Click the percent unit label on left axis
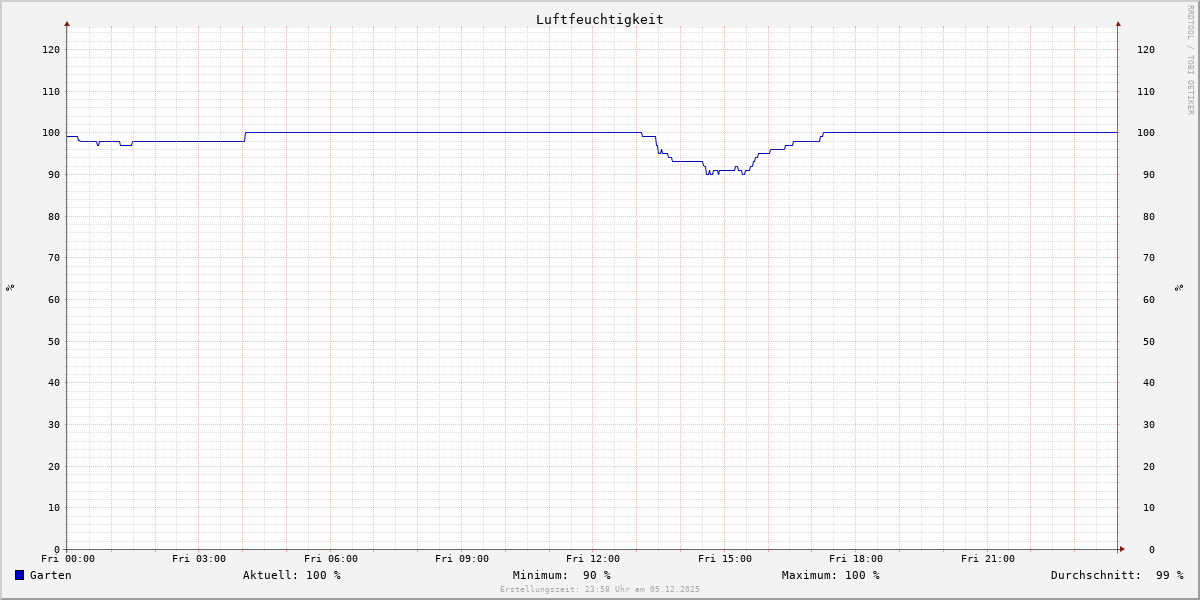The image size is (1200, 600). click(10, 287)
